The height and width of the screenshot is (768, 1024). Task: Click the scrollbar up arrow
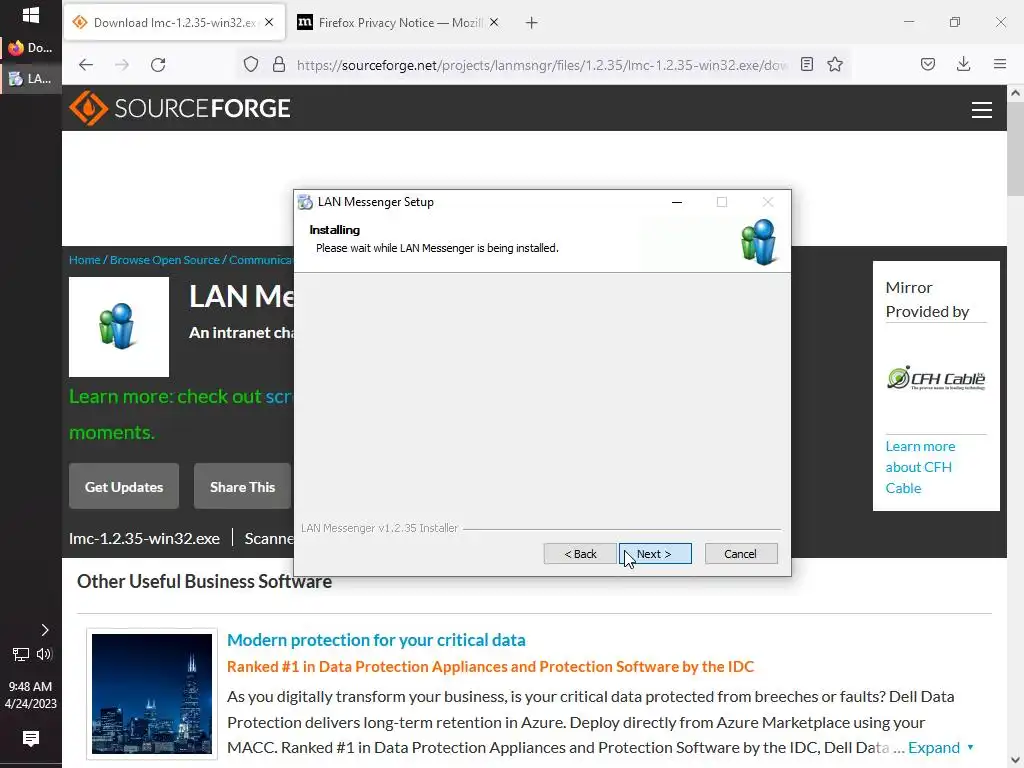click(1015, 93)
